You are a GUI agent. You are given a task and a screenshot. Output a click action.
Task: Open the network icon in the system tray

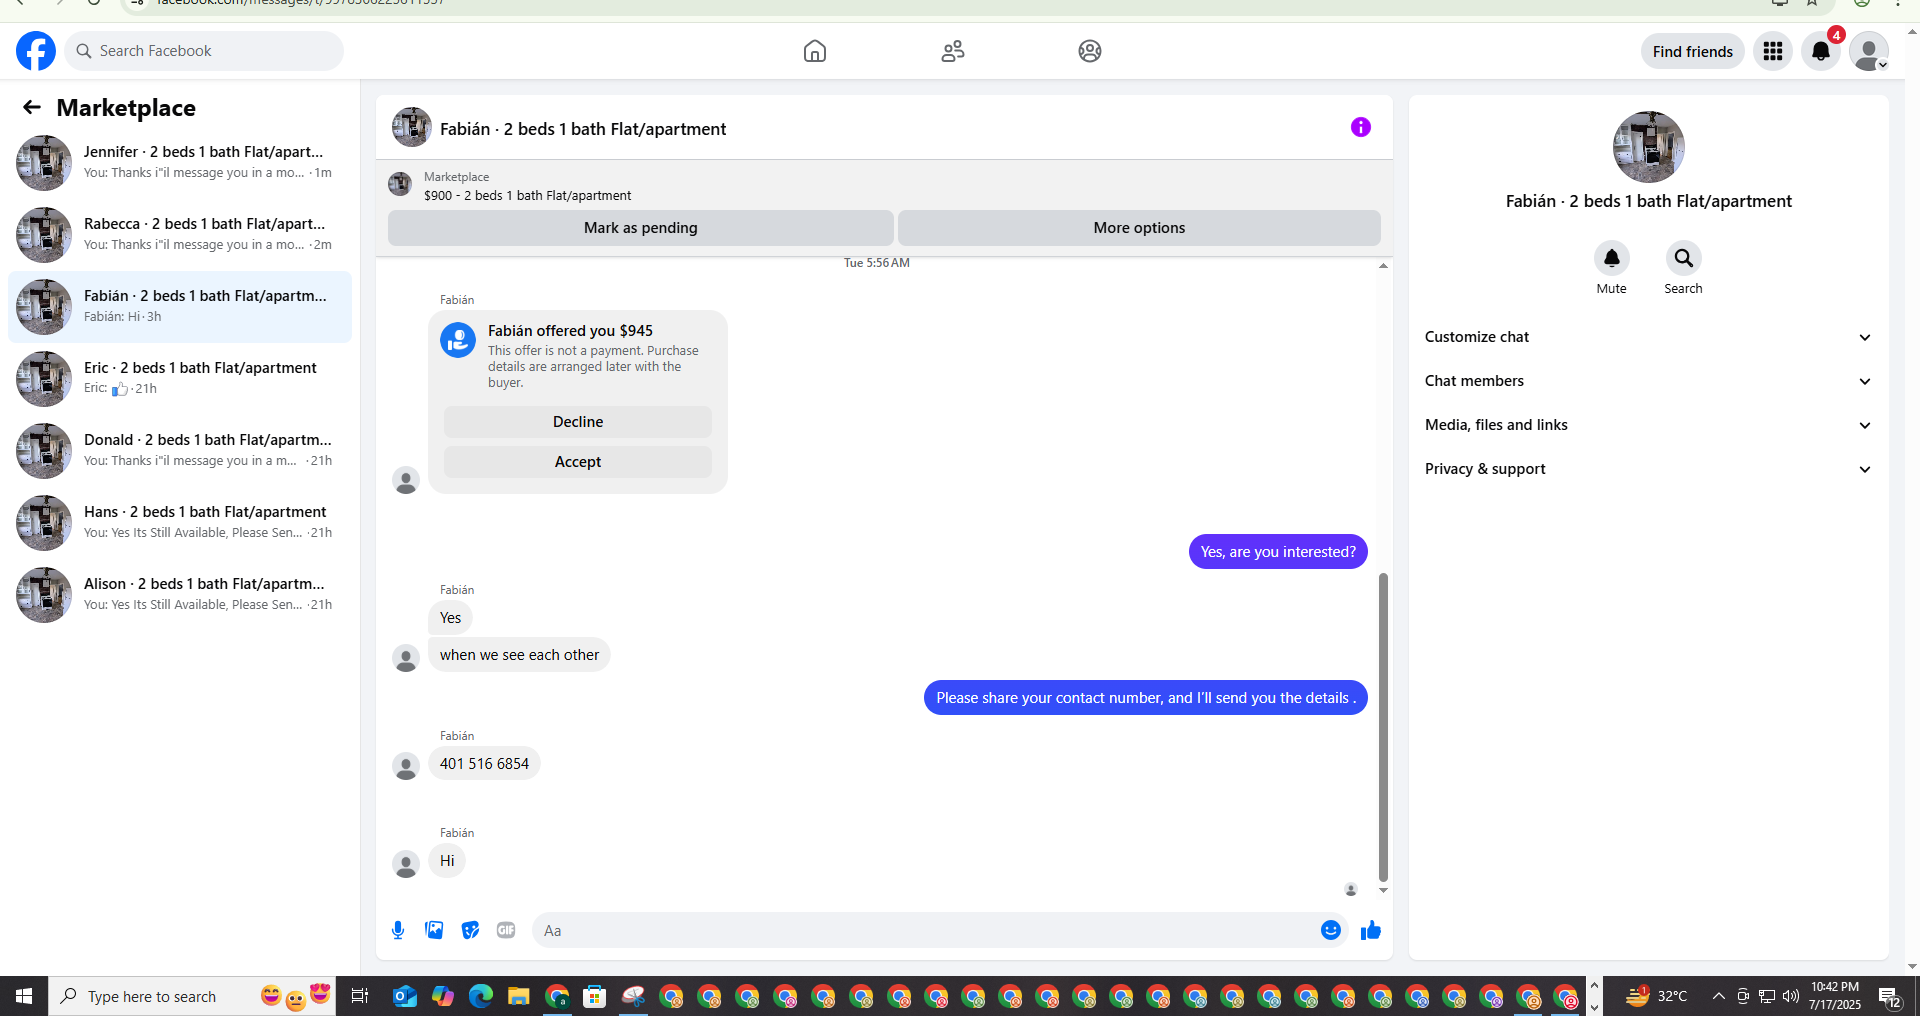1767,996
